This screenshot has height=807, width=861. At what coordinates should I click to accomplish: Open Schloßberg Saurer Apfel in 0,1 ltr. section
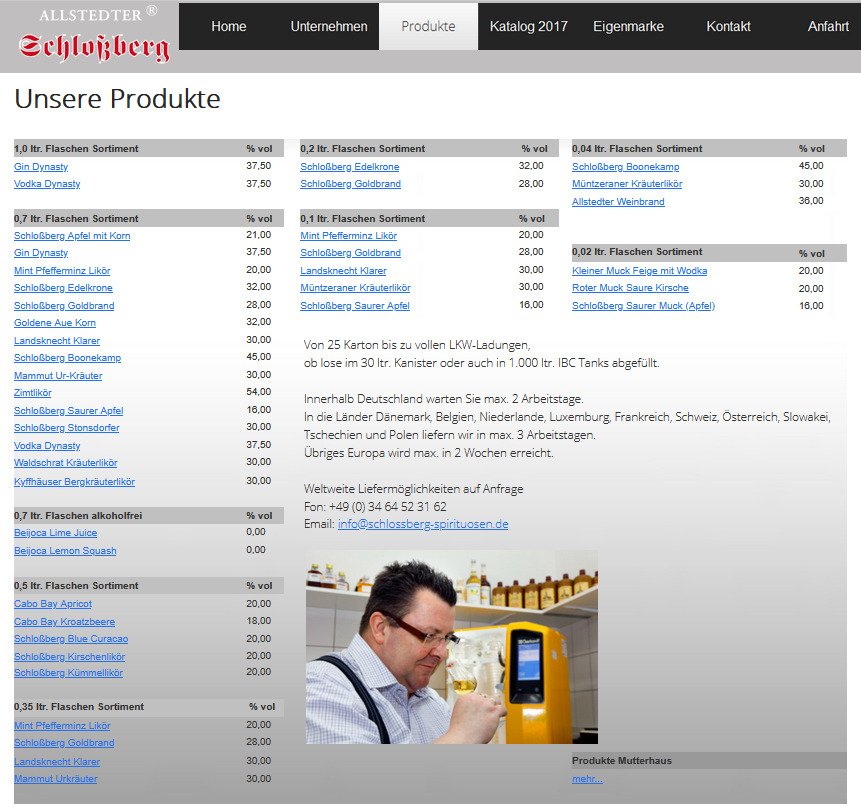pos(355,306)
